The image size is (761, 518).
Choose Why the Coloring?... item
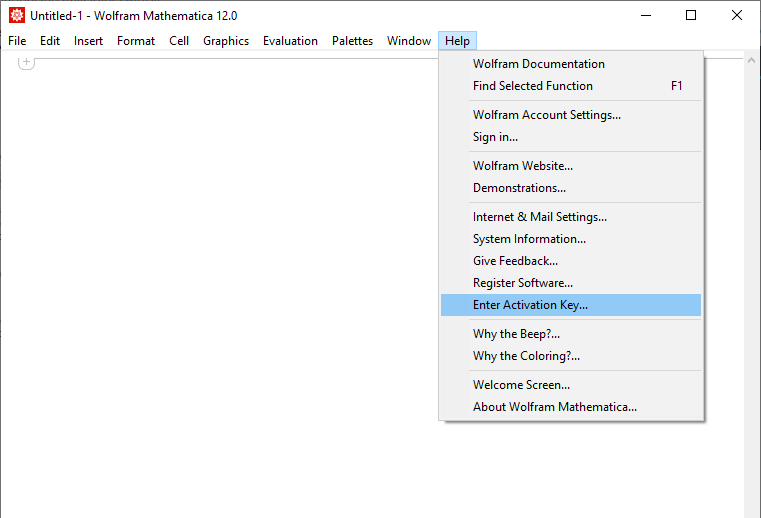571,356
